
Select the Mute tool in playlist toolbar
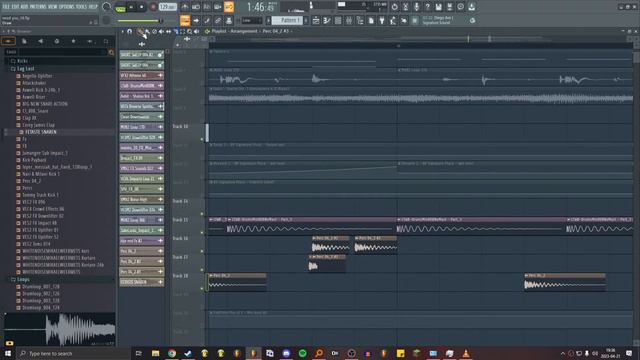[x=161, y=31]
